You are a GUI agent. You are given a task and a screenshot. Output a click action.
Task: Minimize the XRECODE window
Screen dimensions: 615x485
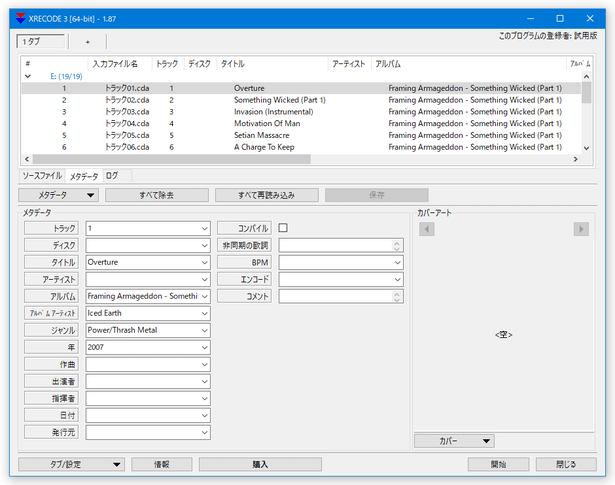(530, 18)
